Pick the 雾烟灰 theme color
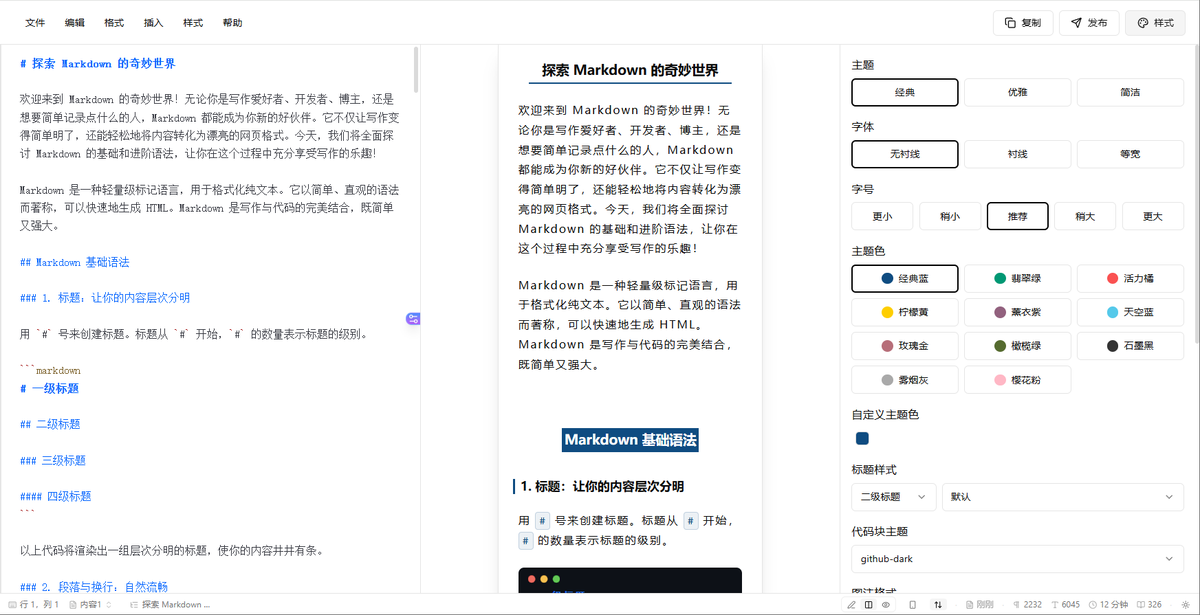The height and width of the screenshot is (615, 1200). click(x=905, y=380)
